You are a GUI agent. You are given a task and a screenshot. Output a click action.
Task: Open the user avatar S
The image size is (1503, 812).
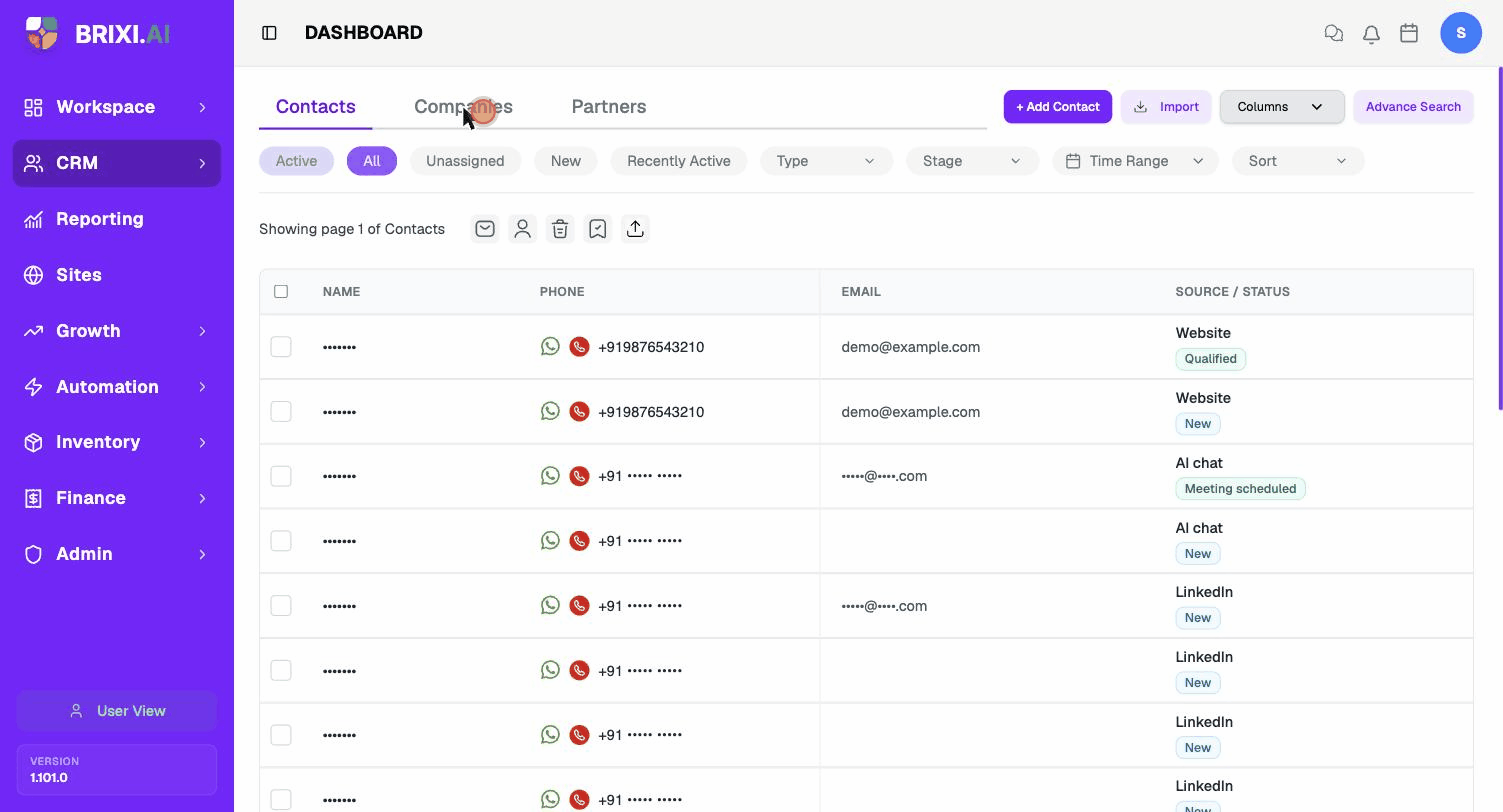tap(1461, 33)
